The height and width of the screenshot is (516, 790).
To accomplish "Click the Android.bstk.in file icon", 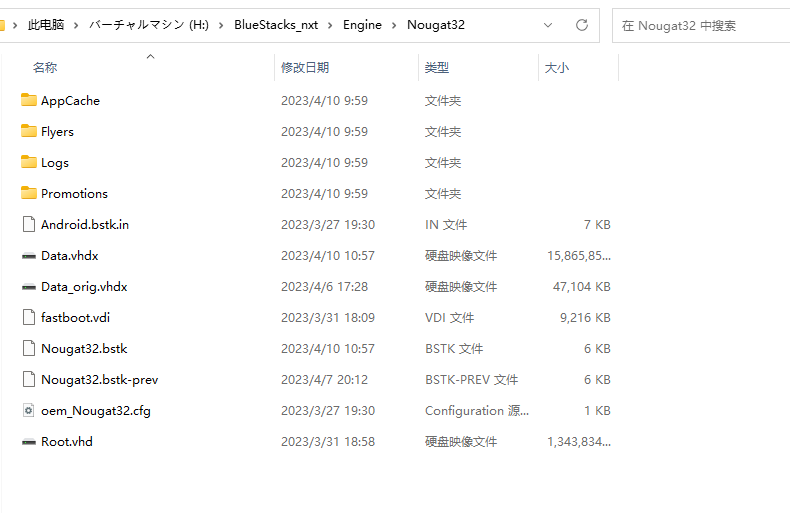I will (x=29, y=224).
